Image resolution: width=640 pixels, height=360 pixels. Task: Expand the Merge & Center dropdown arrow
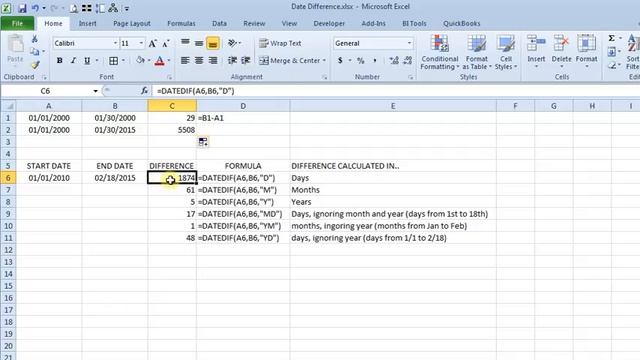coord(324,60)
